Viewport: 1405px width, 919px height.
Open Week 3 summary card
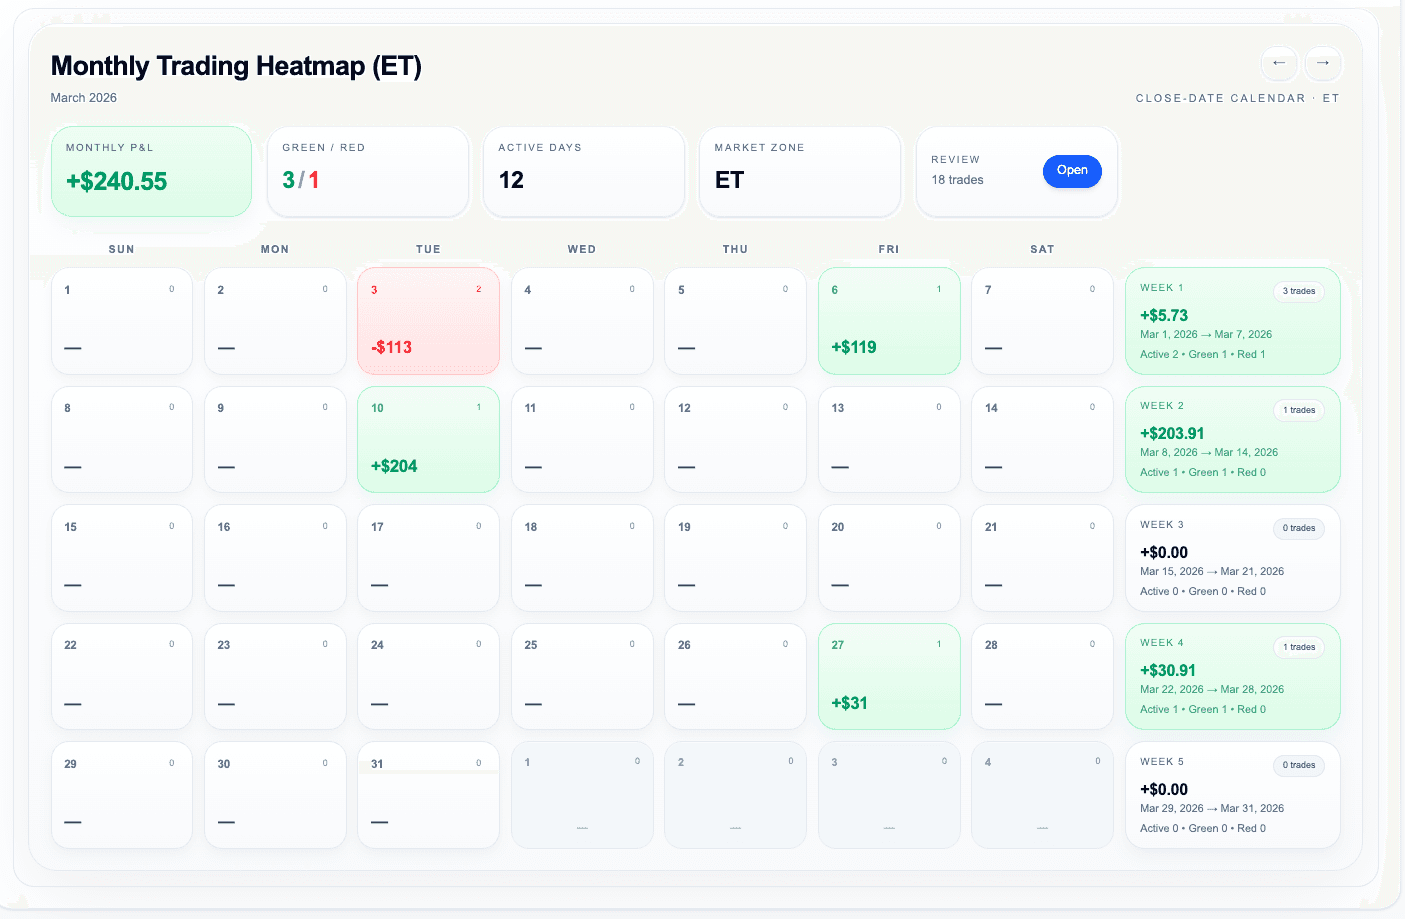tap(1233, 558)
